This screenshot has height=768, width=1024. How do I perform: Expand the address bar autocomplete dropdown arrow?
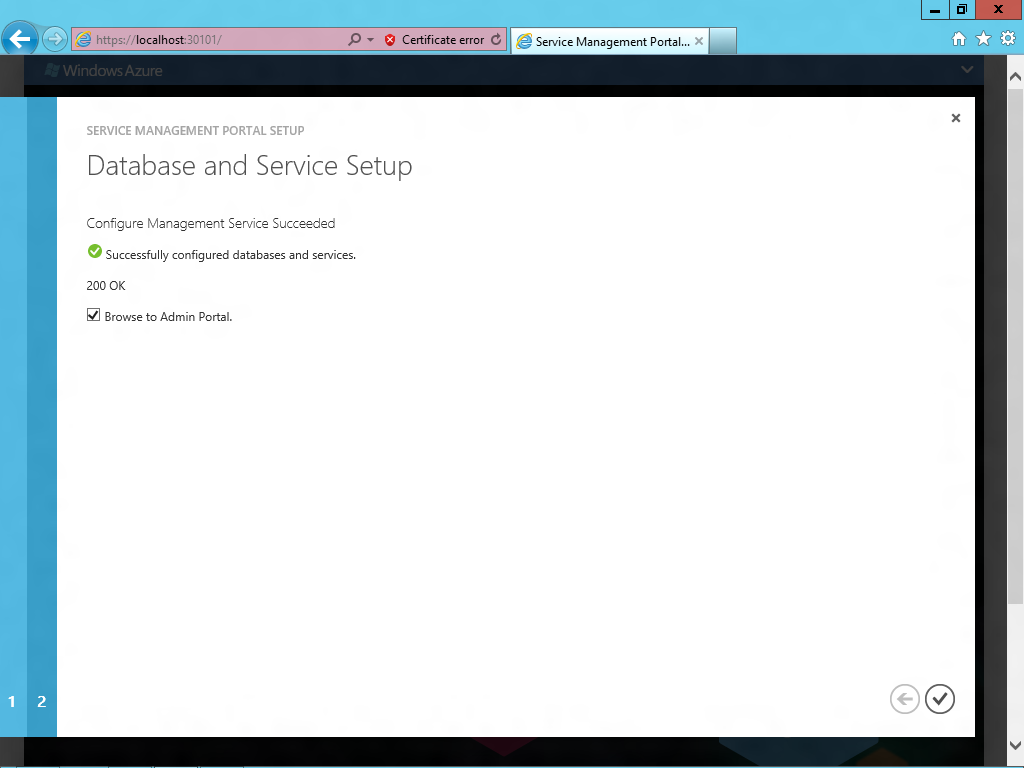click(x=370, y=40)
